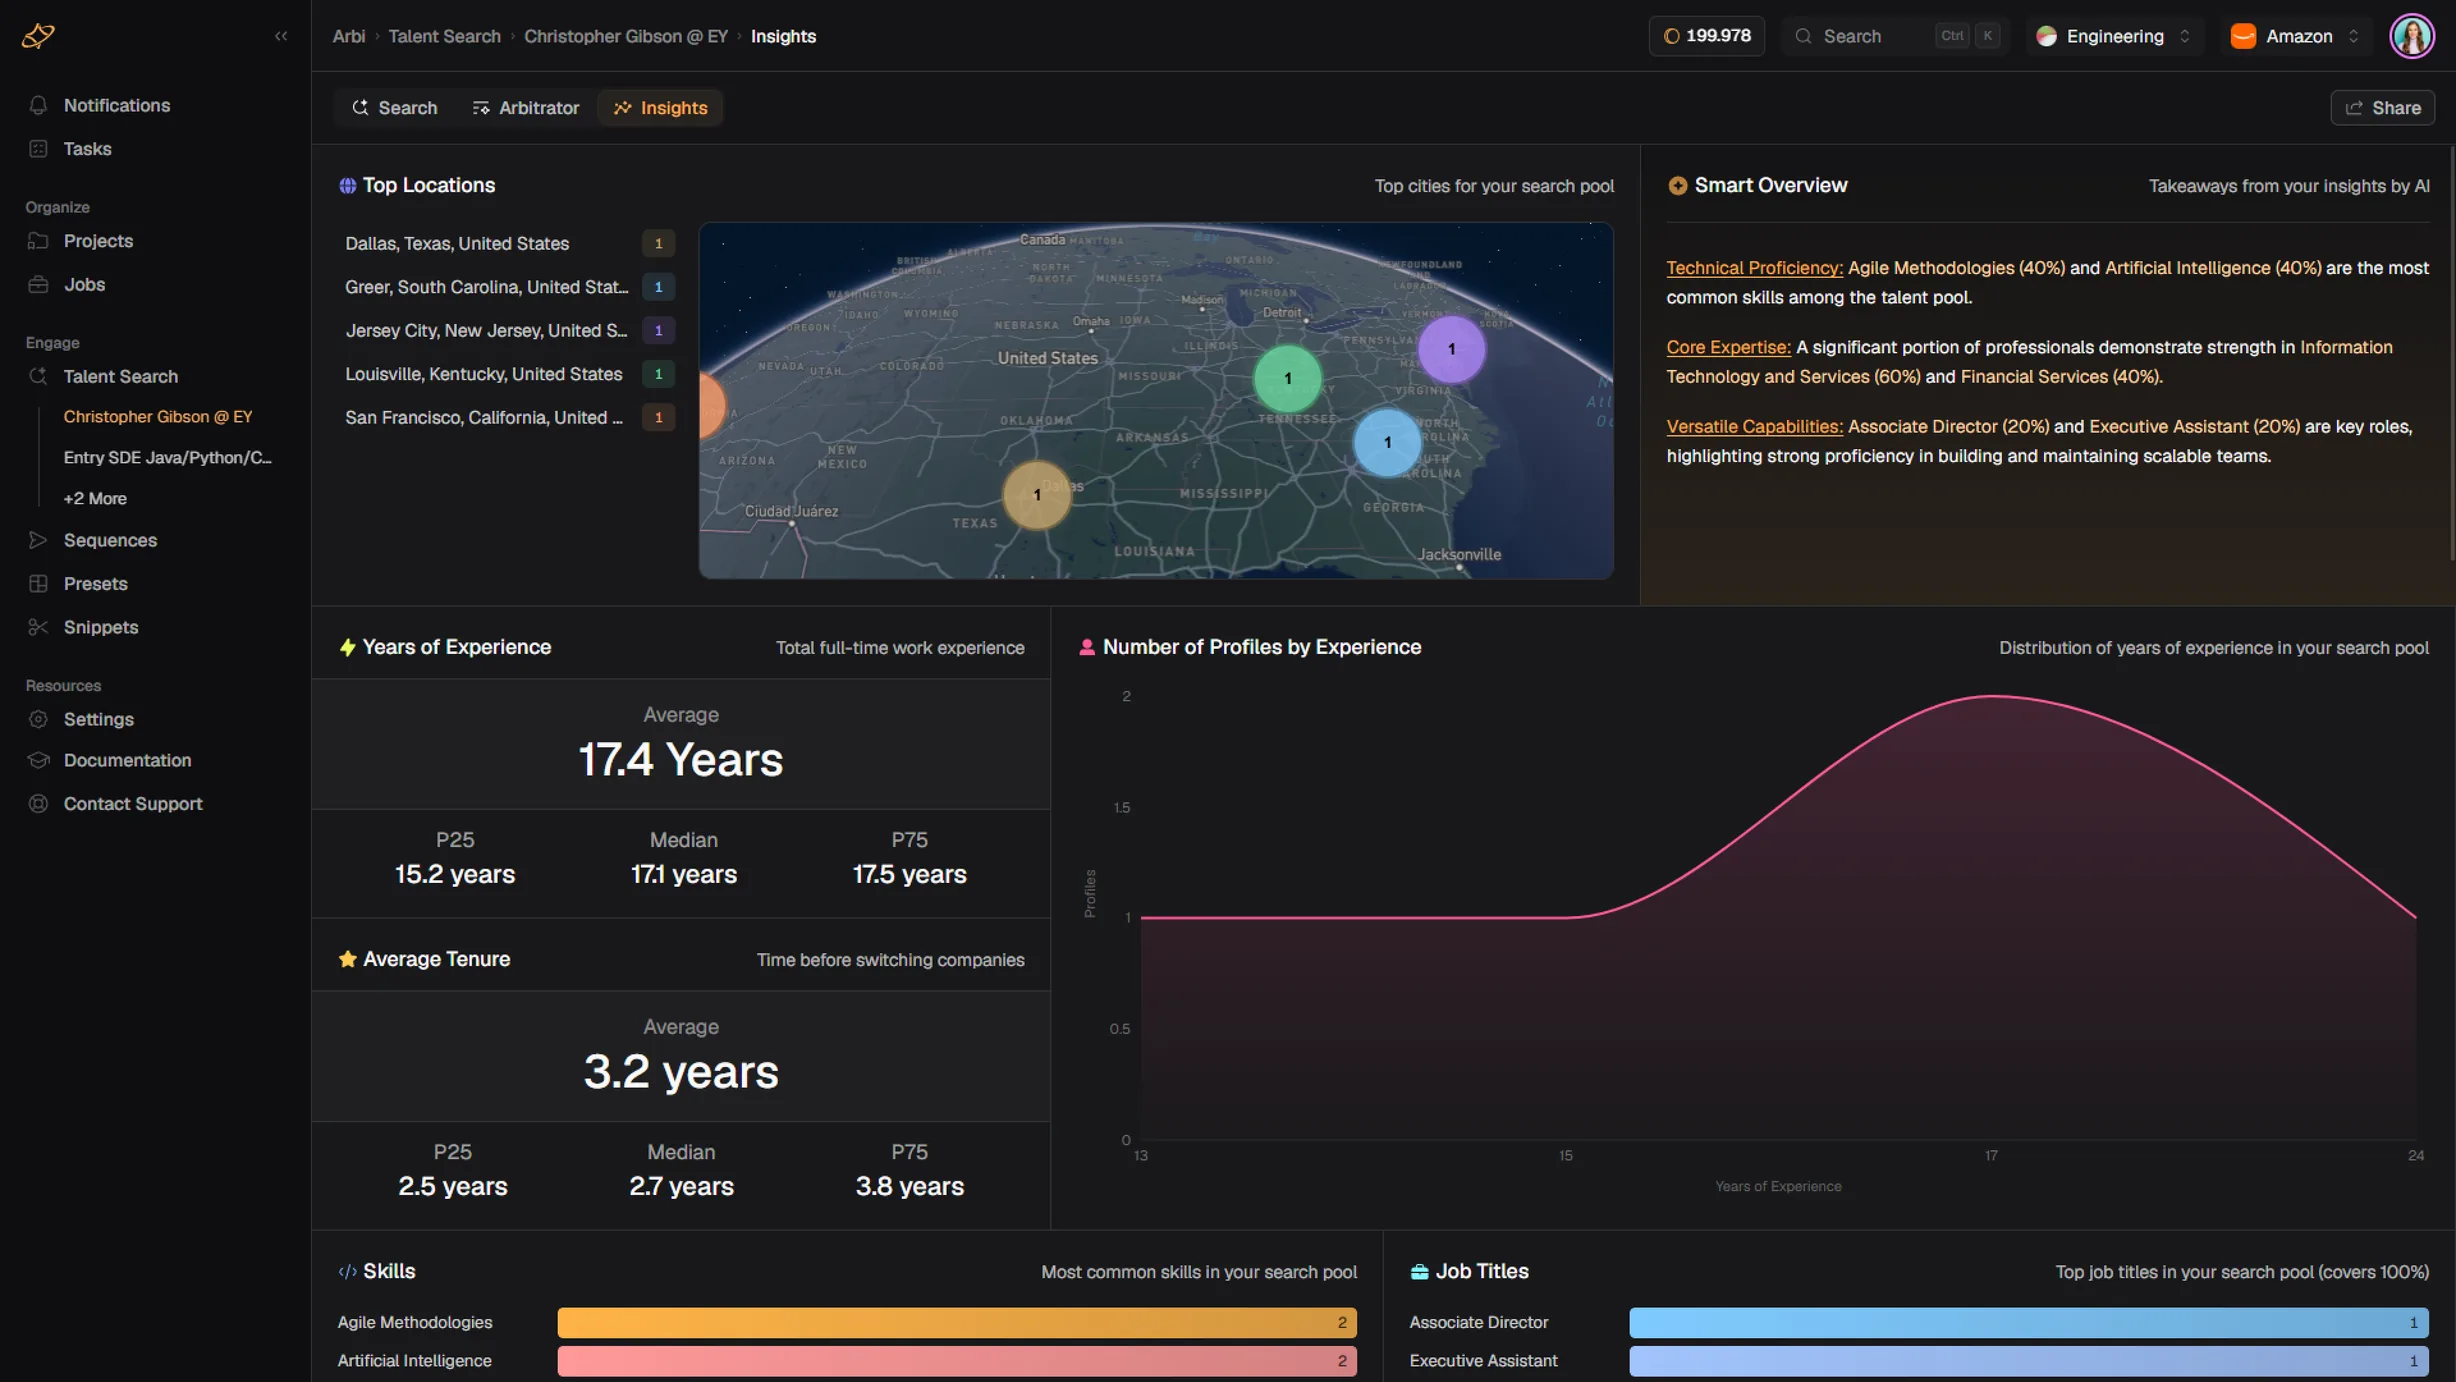Click the 17.4 Years average value
Viewport: 2456px width, 1382px height.
coord(681,760)
